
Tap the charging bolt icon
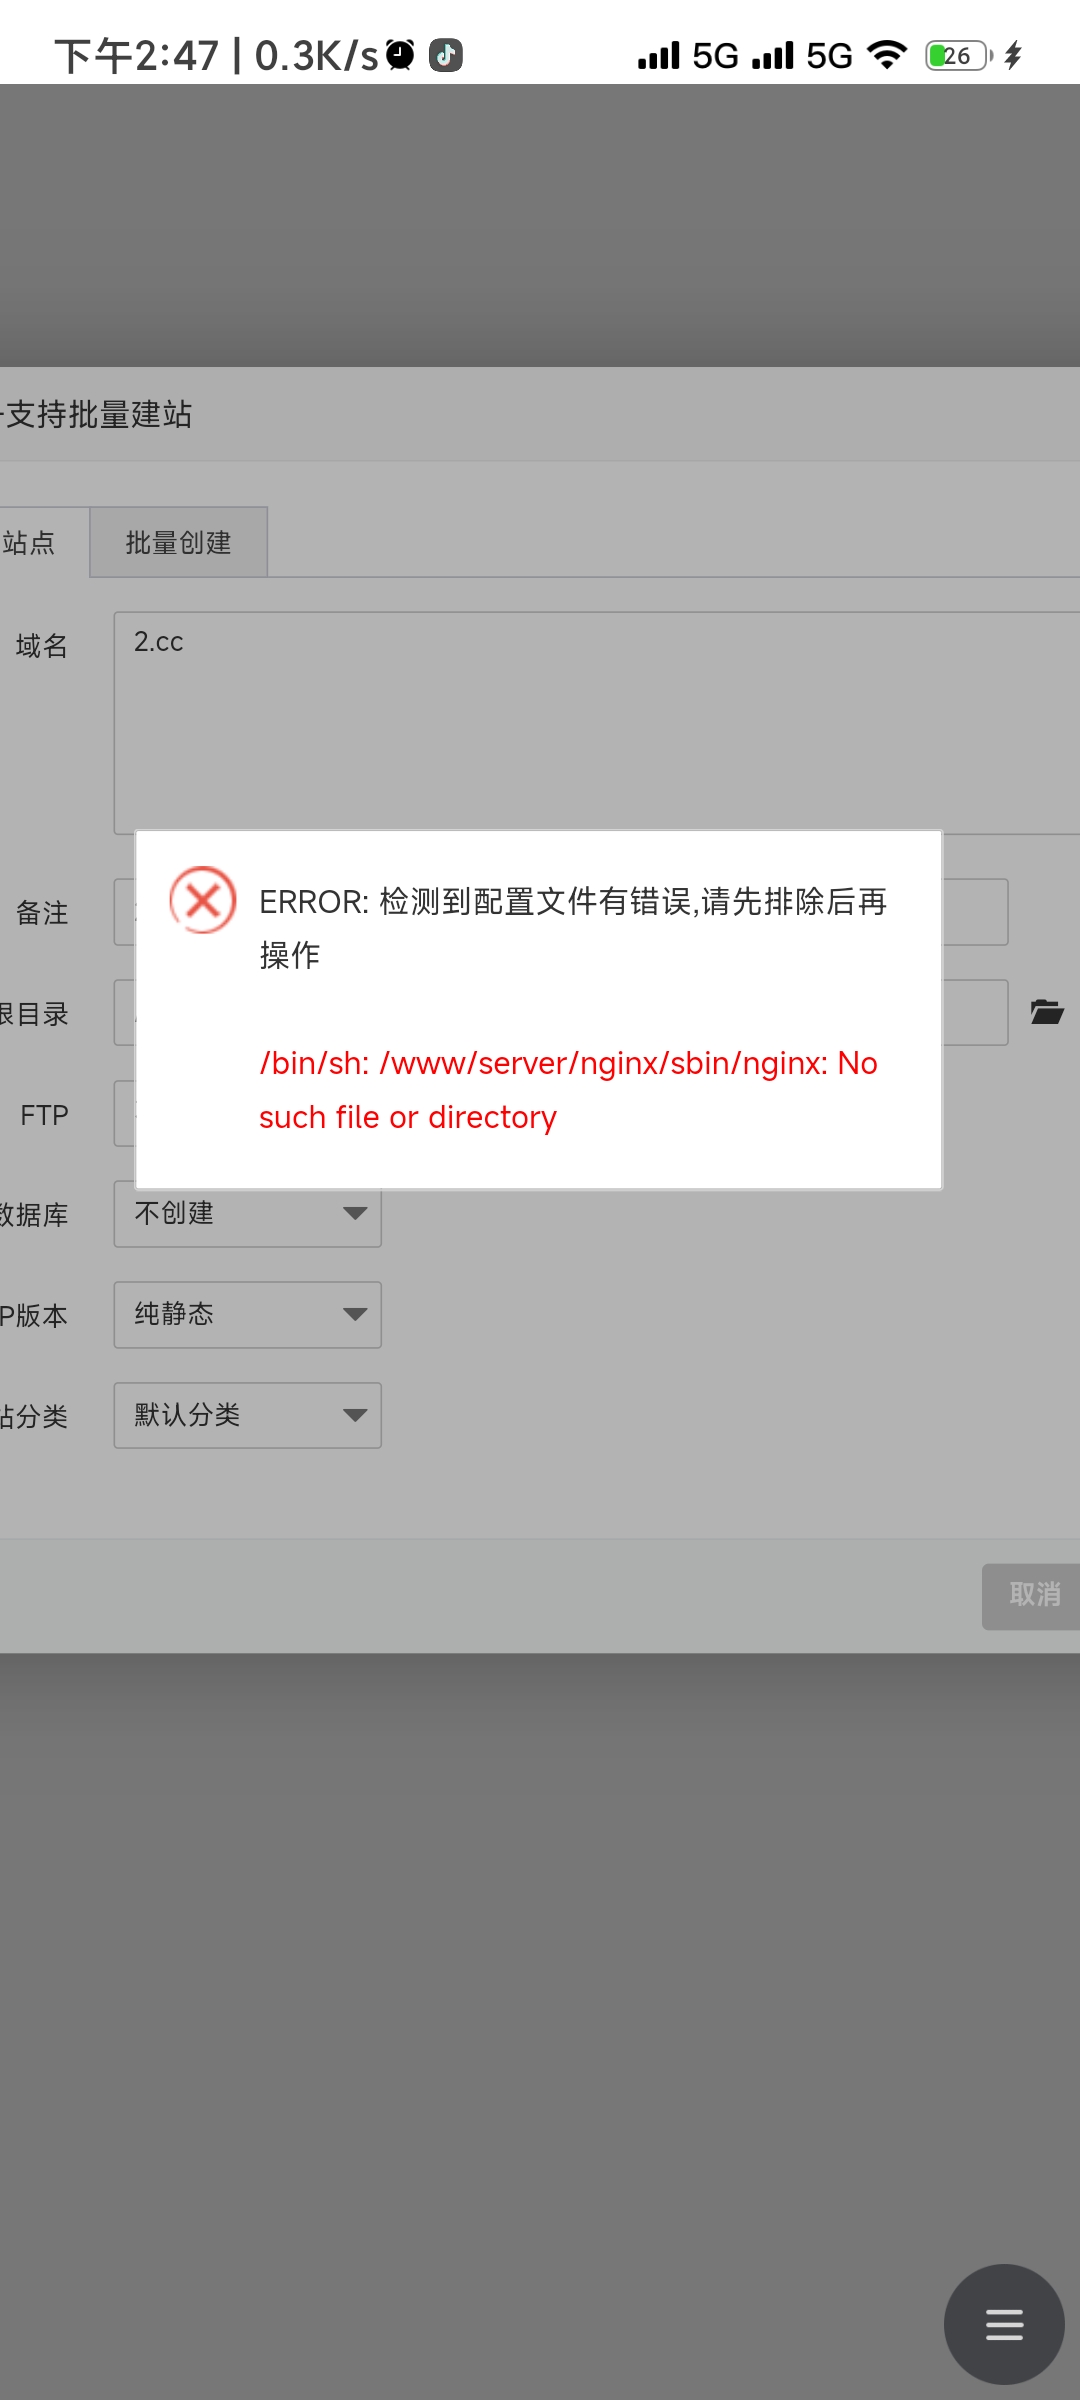tap(1013, 55)
